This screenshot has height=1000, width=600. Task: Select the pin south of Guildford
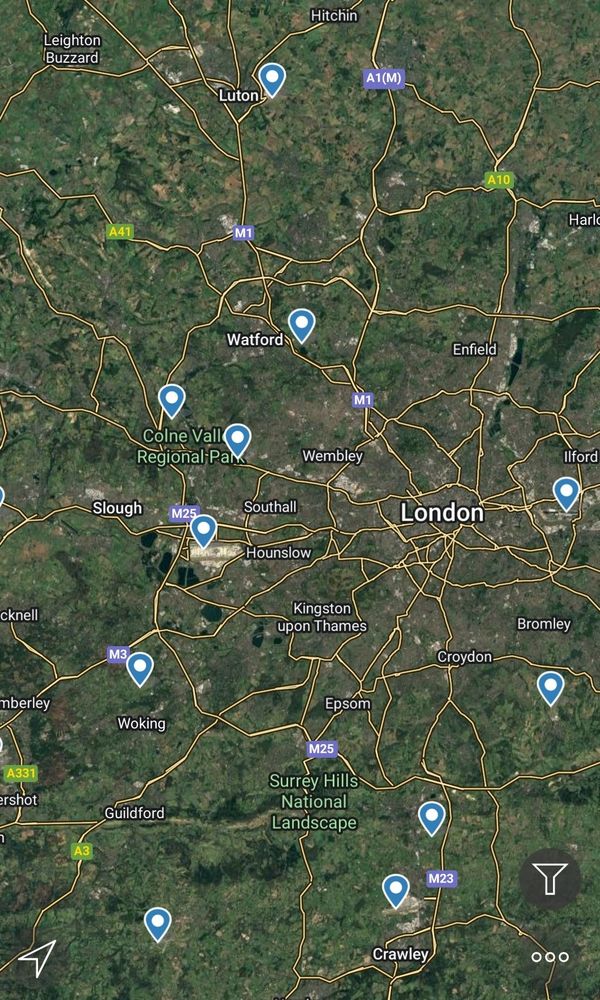[157, 925]
